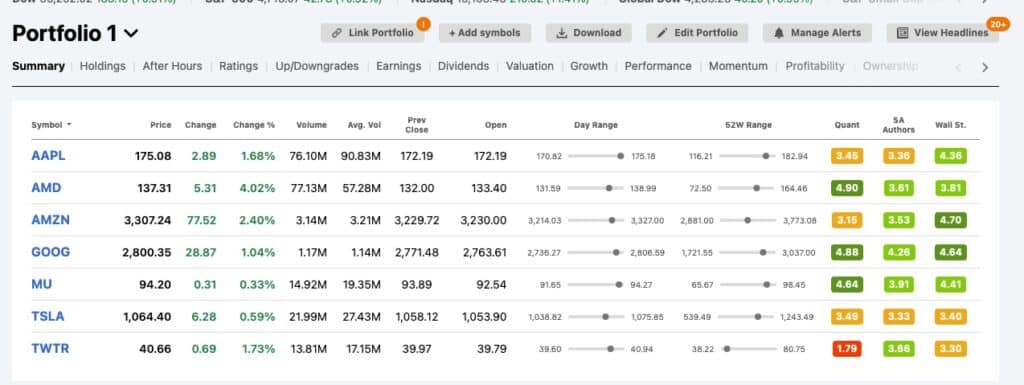This screenshot has height=385, width=1024.
Task: Click AAPL average volume 90.83M
Action: coord(360,156)
